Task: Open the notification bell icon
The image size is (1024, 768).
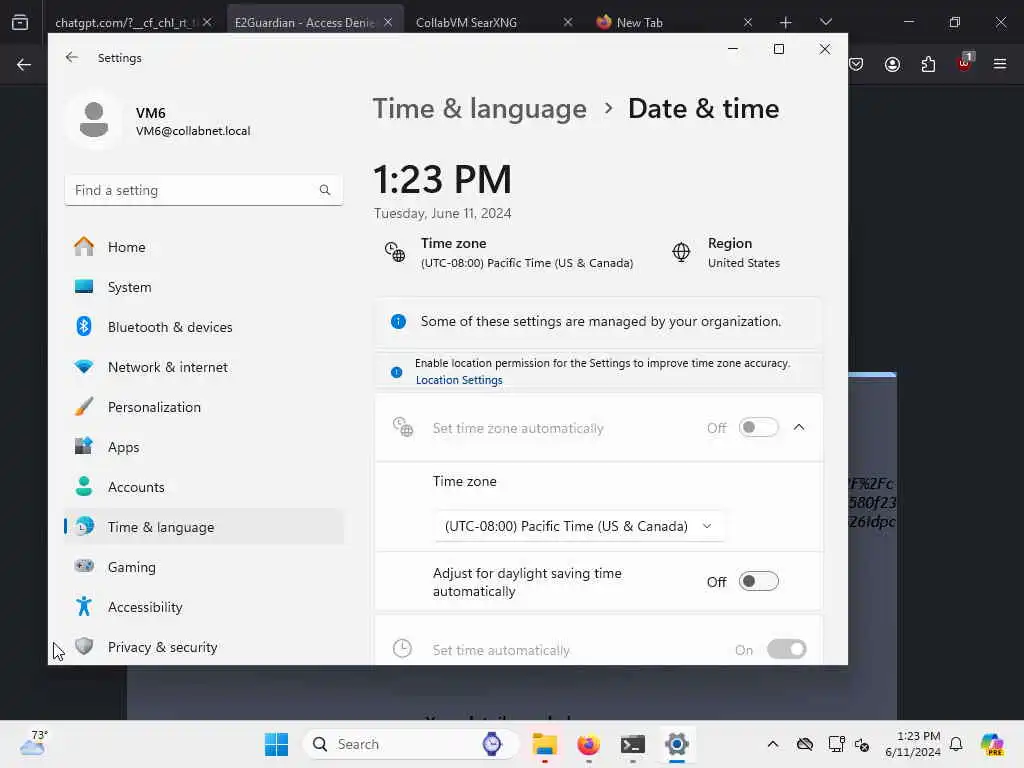Action: point(956,744)
